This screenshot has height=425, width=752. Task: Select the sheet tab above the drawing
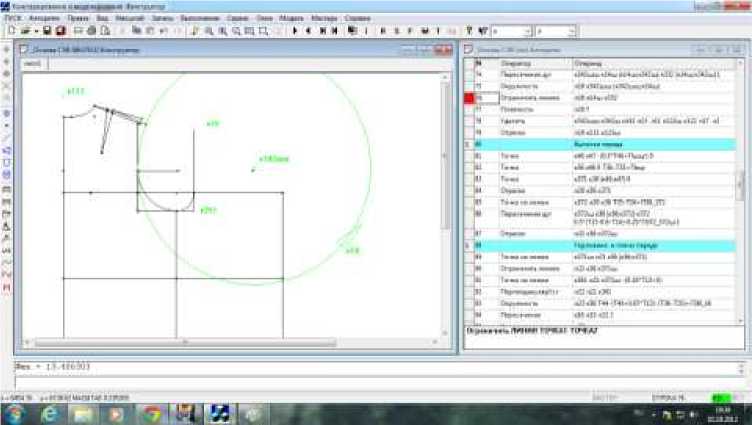point(33,64)
